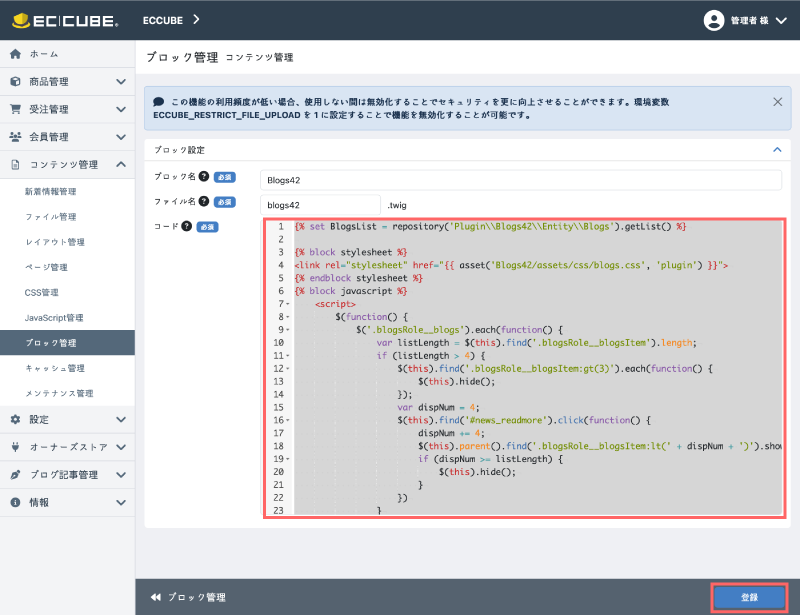Click the content management document icon
The height and width of the screenshot is (615, 800).
(x=16, y=164)
